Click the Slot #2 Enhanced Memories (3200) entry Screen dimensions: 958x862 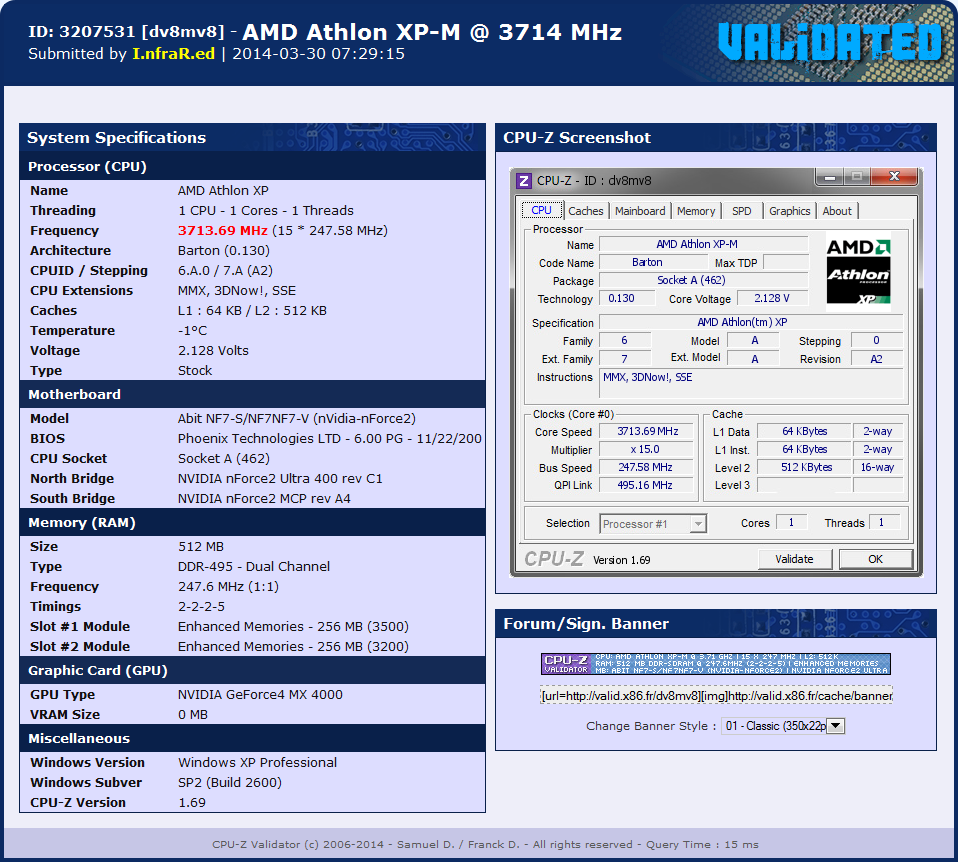pyautogui.click(x=293, y=646)
